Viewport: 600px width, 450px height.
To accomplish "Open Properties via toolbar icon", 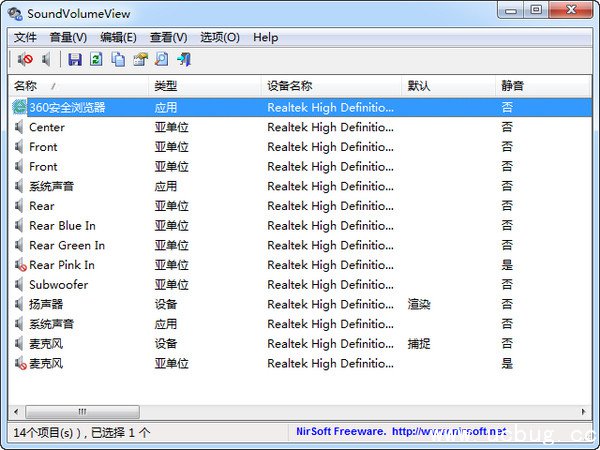I will click(x=140, y=60).
